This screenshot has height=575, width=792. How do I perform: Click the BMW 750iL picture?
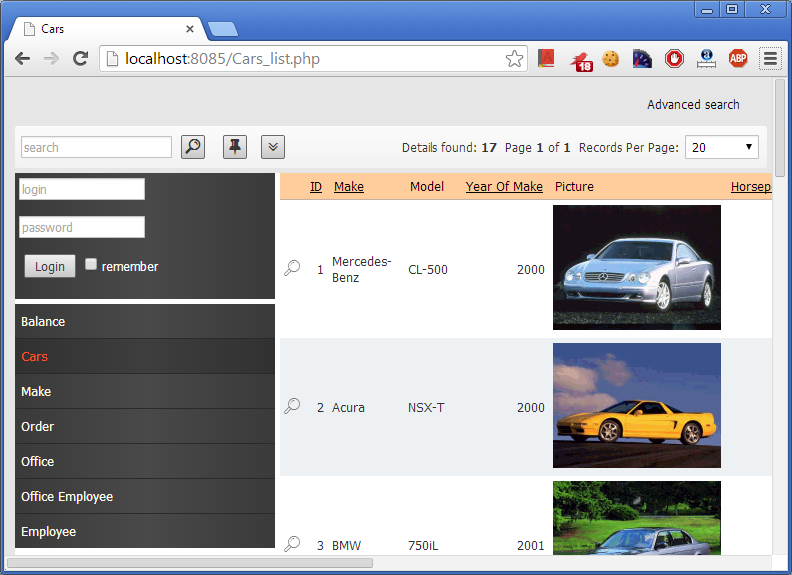(x=636, y=518)
